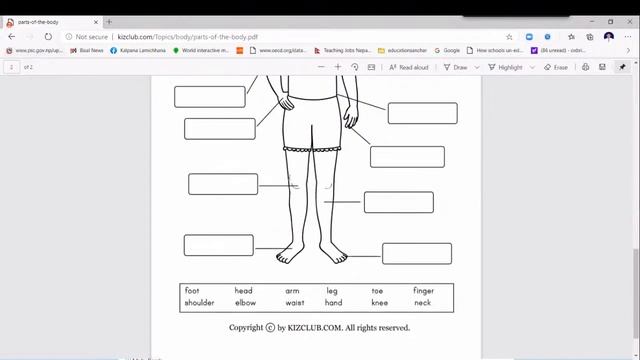
Task: Open the Baal News bookmark
Action: pyautogui.click(x=87, y=50)
